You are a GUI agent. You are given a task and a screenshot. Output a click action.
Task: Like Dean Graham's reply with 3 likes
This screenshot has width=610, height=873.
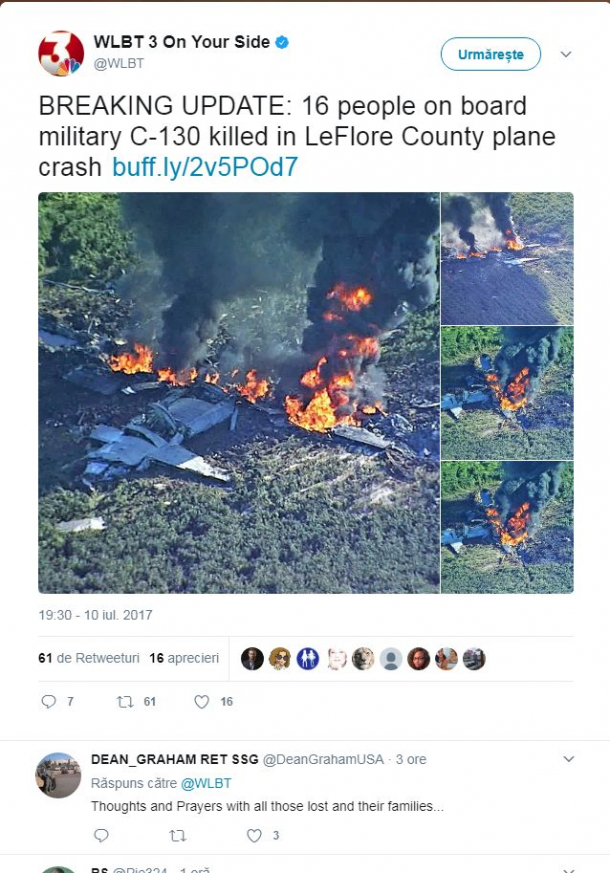[x=254, y=835]
